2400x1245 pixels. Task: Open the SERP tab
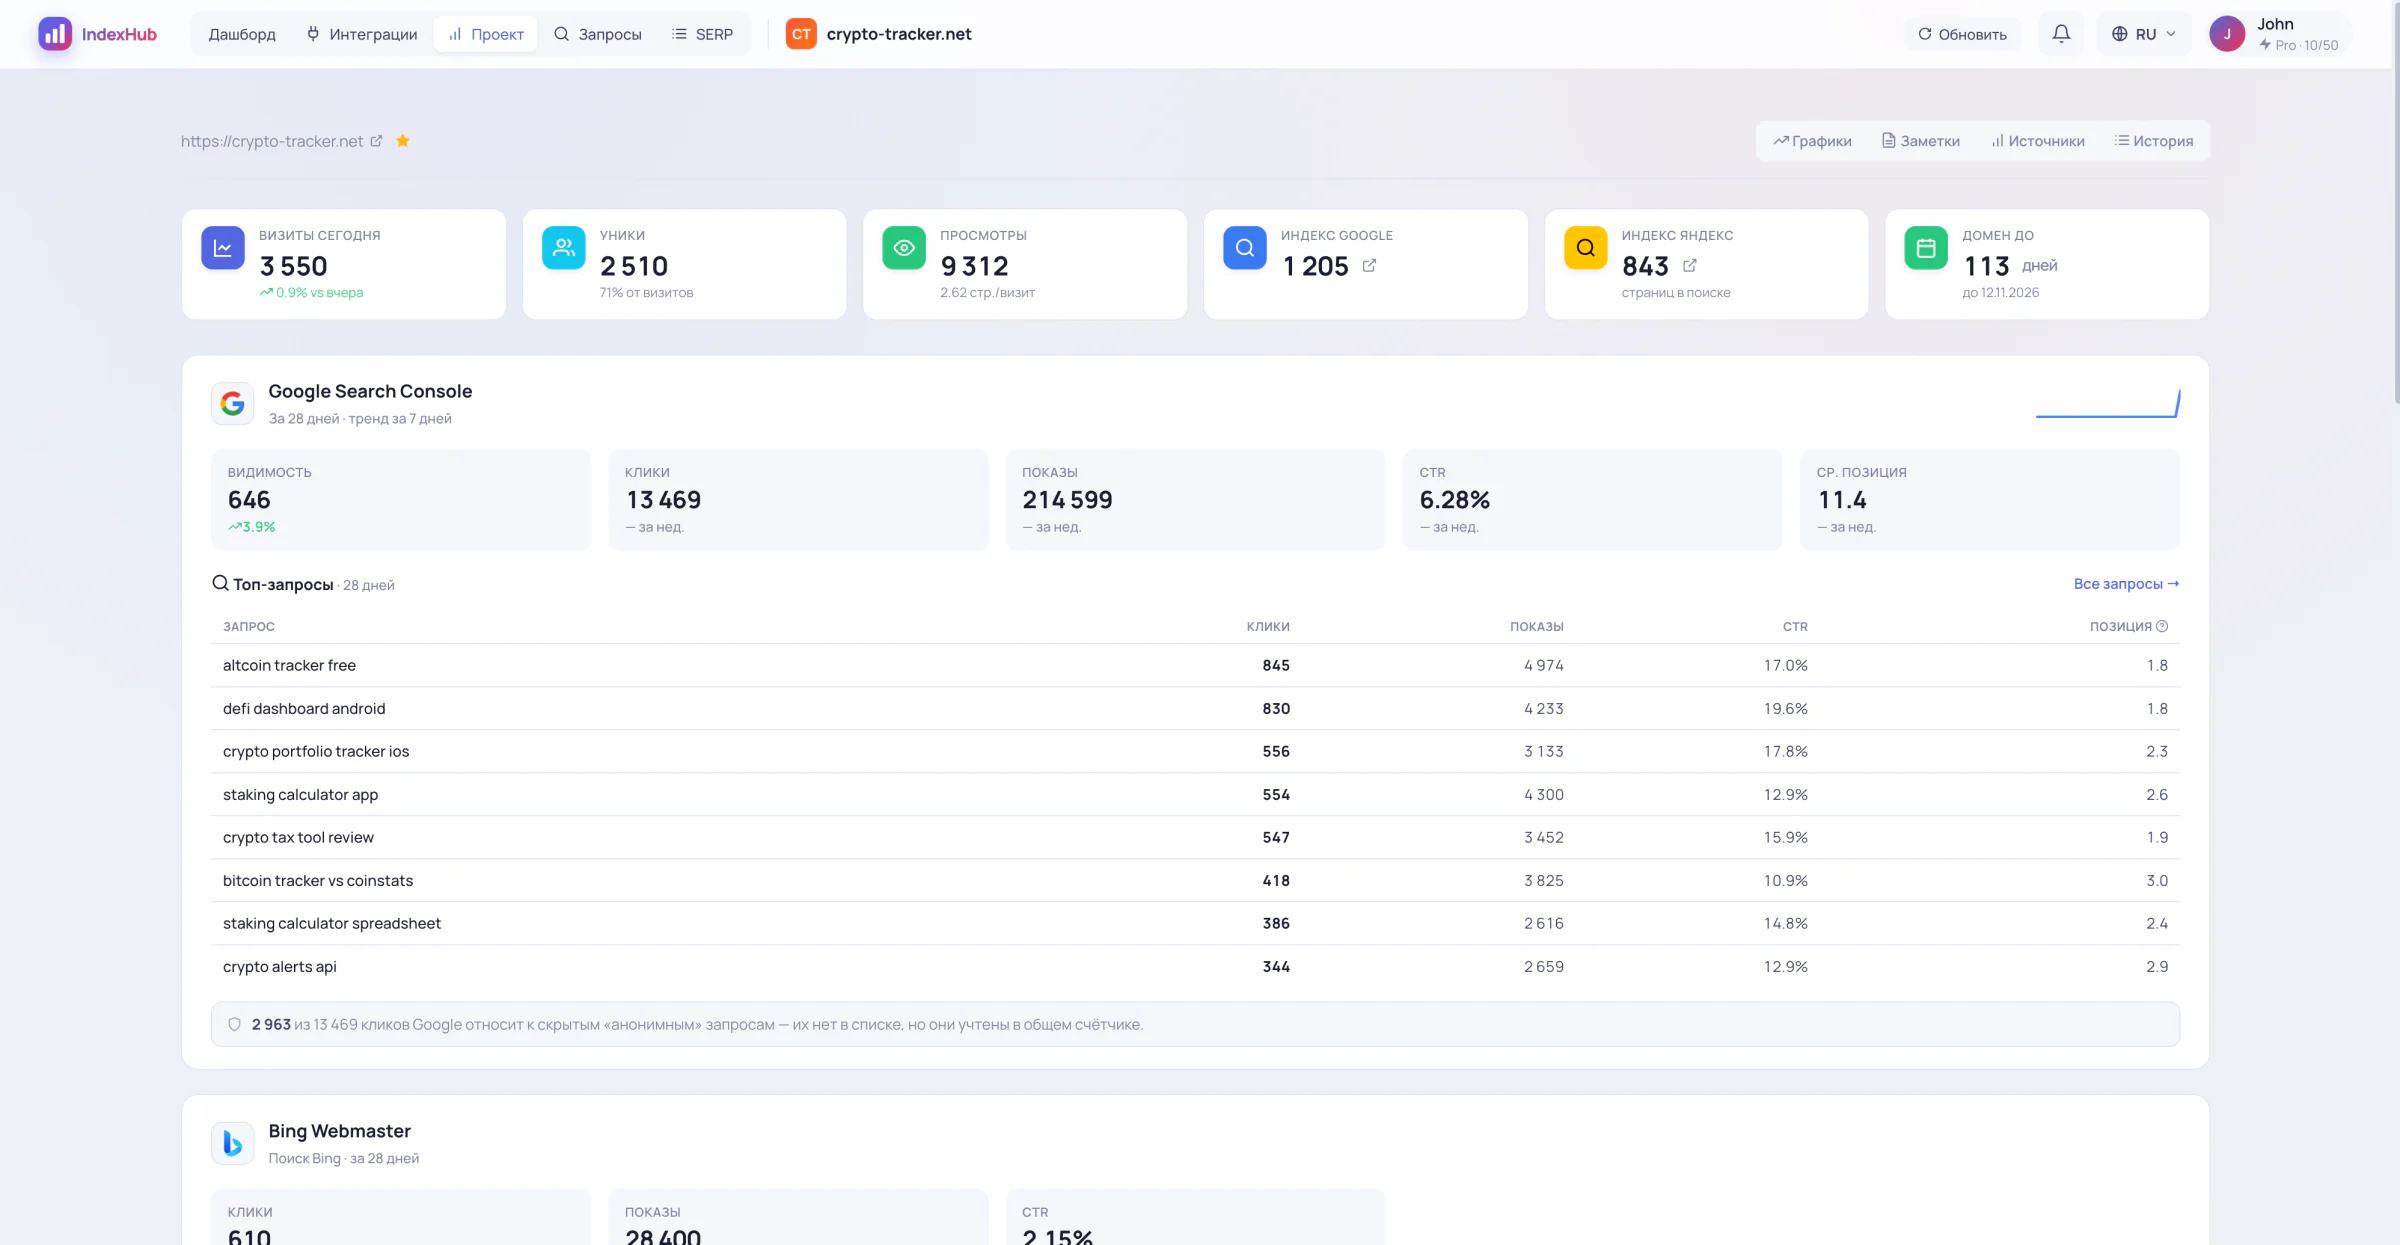703,34
